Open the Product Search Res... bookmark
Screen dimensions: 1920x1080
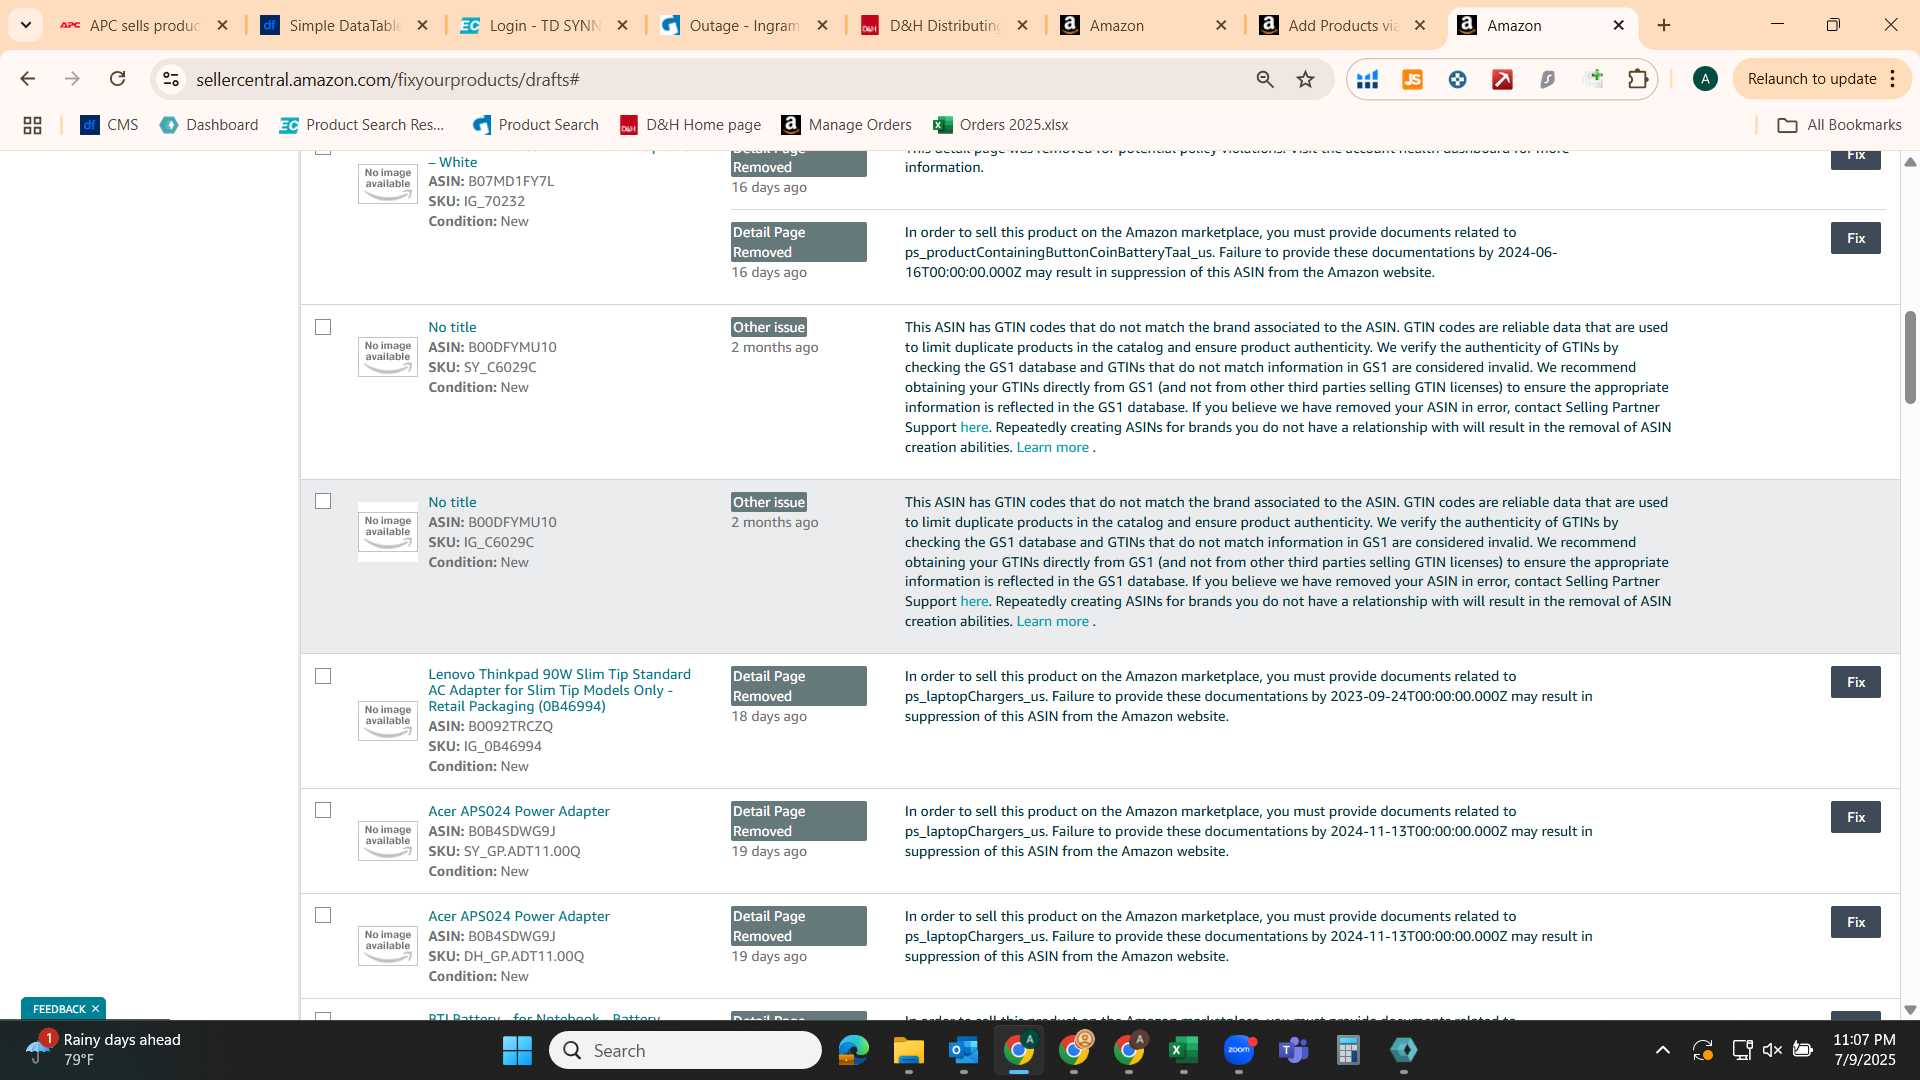coord(362,125)
